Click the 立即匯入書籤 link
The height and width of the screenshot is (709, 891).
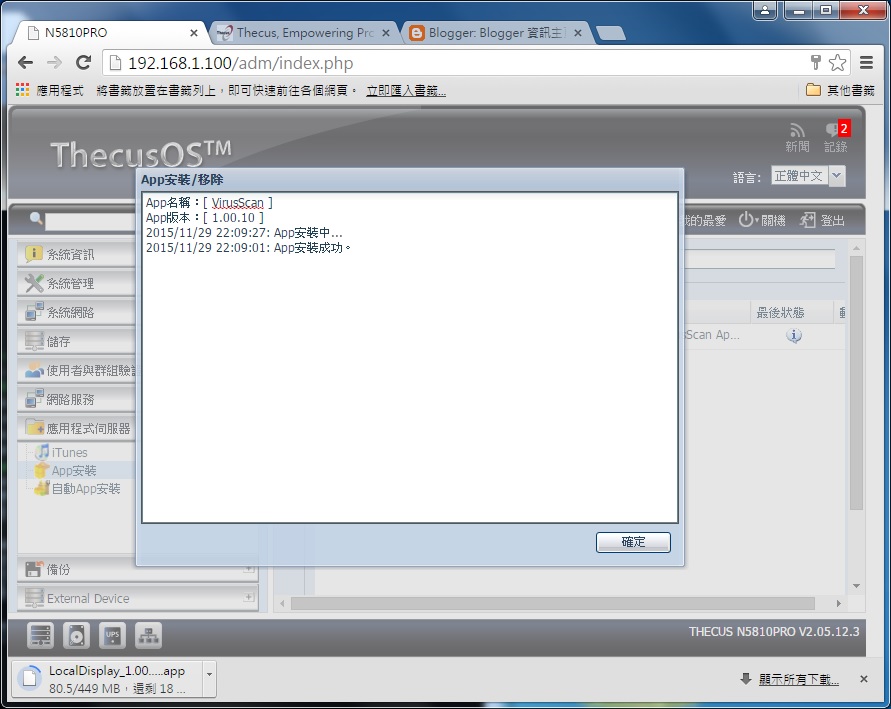pyautogui.click(x=406, y=90)
